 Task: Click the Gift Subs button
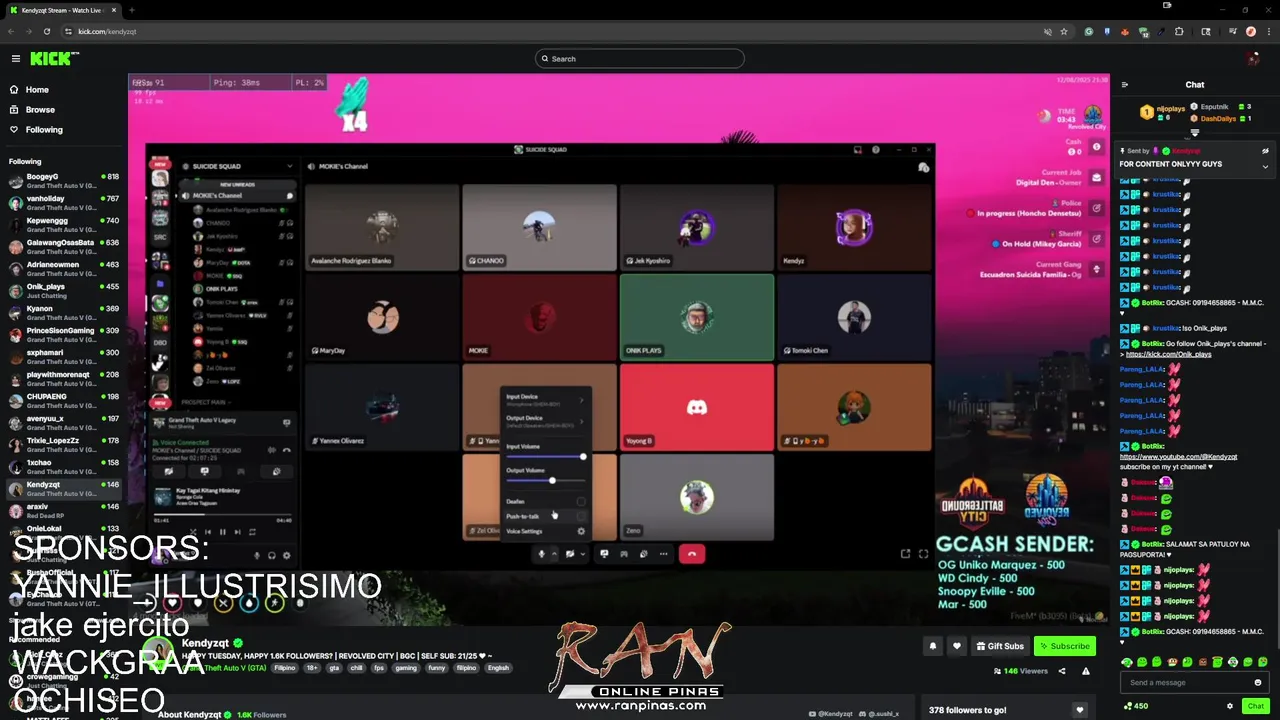tap(1000, 646)
